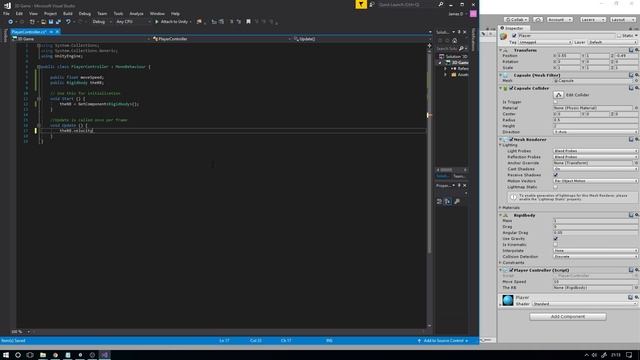Image resolution: width=640 pixels, height=360 pixels.
Task: Open the Layer dropdown (Default)
Action: click(613, 42)
